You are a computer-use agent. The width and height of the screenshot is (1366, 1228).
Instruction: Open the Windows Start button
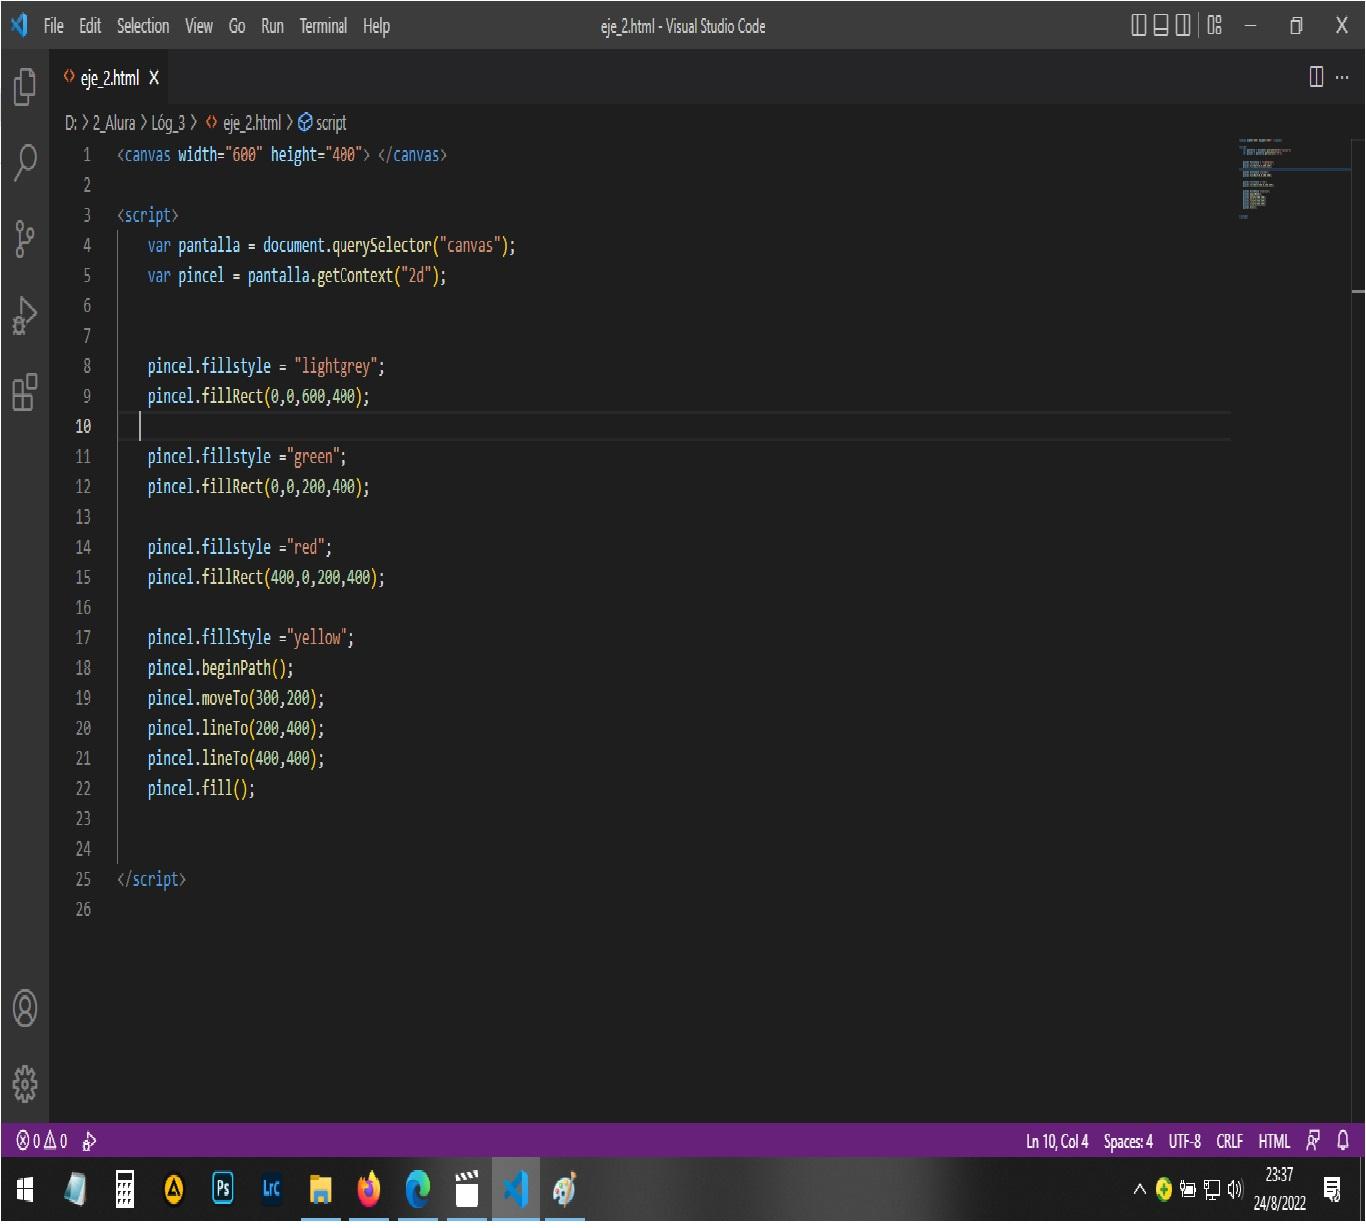pyautogui.click(x=25, y=1189)
